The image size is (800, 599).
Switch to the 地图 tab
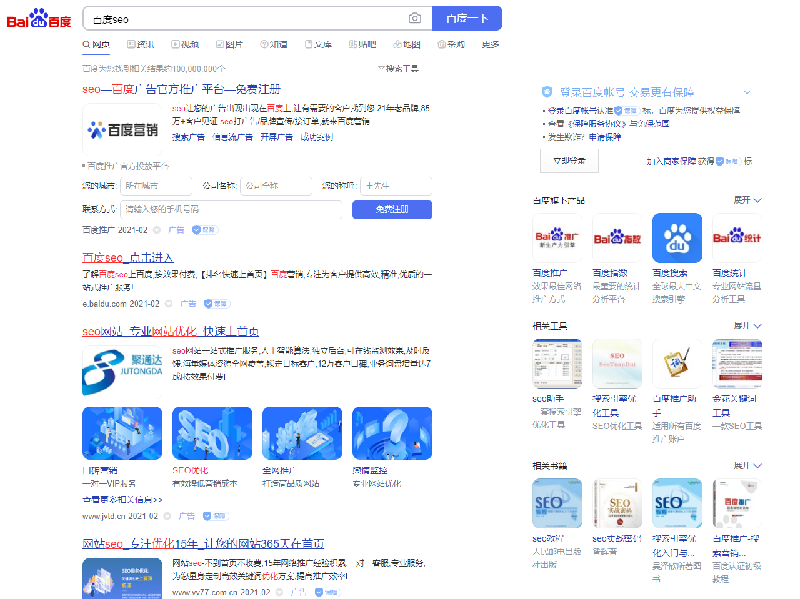(407, 44)
